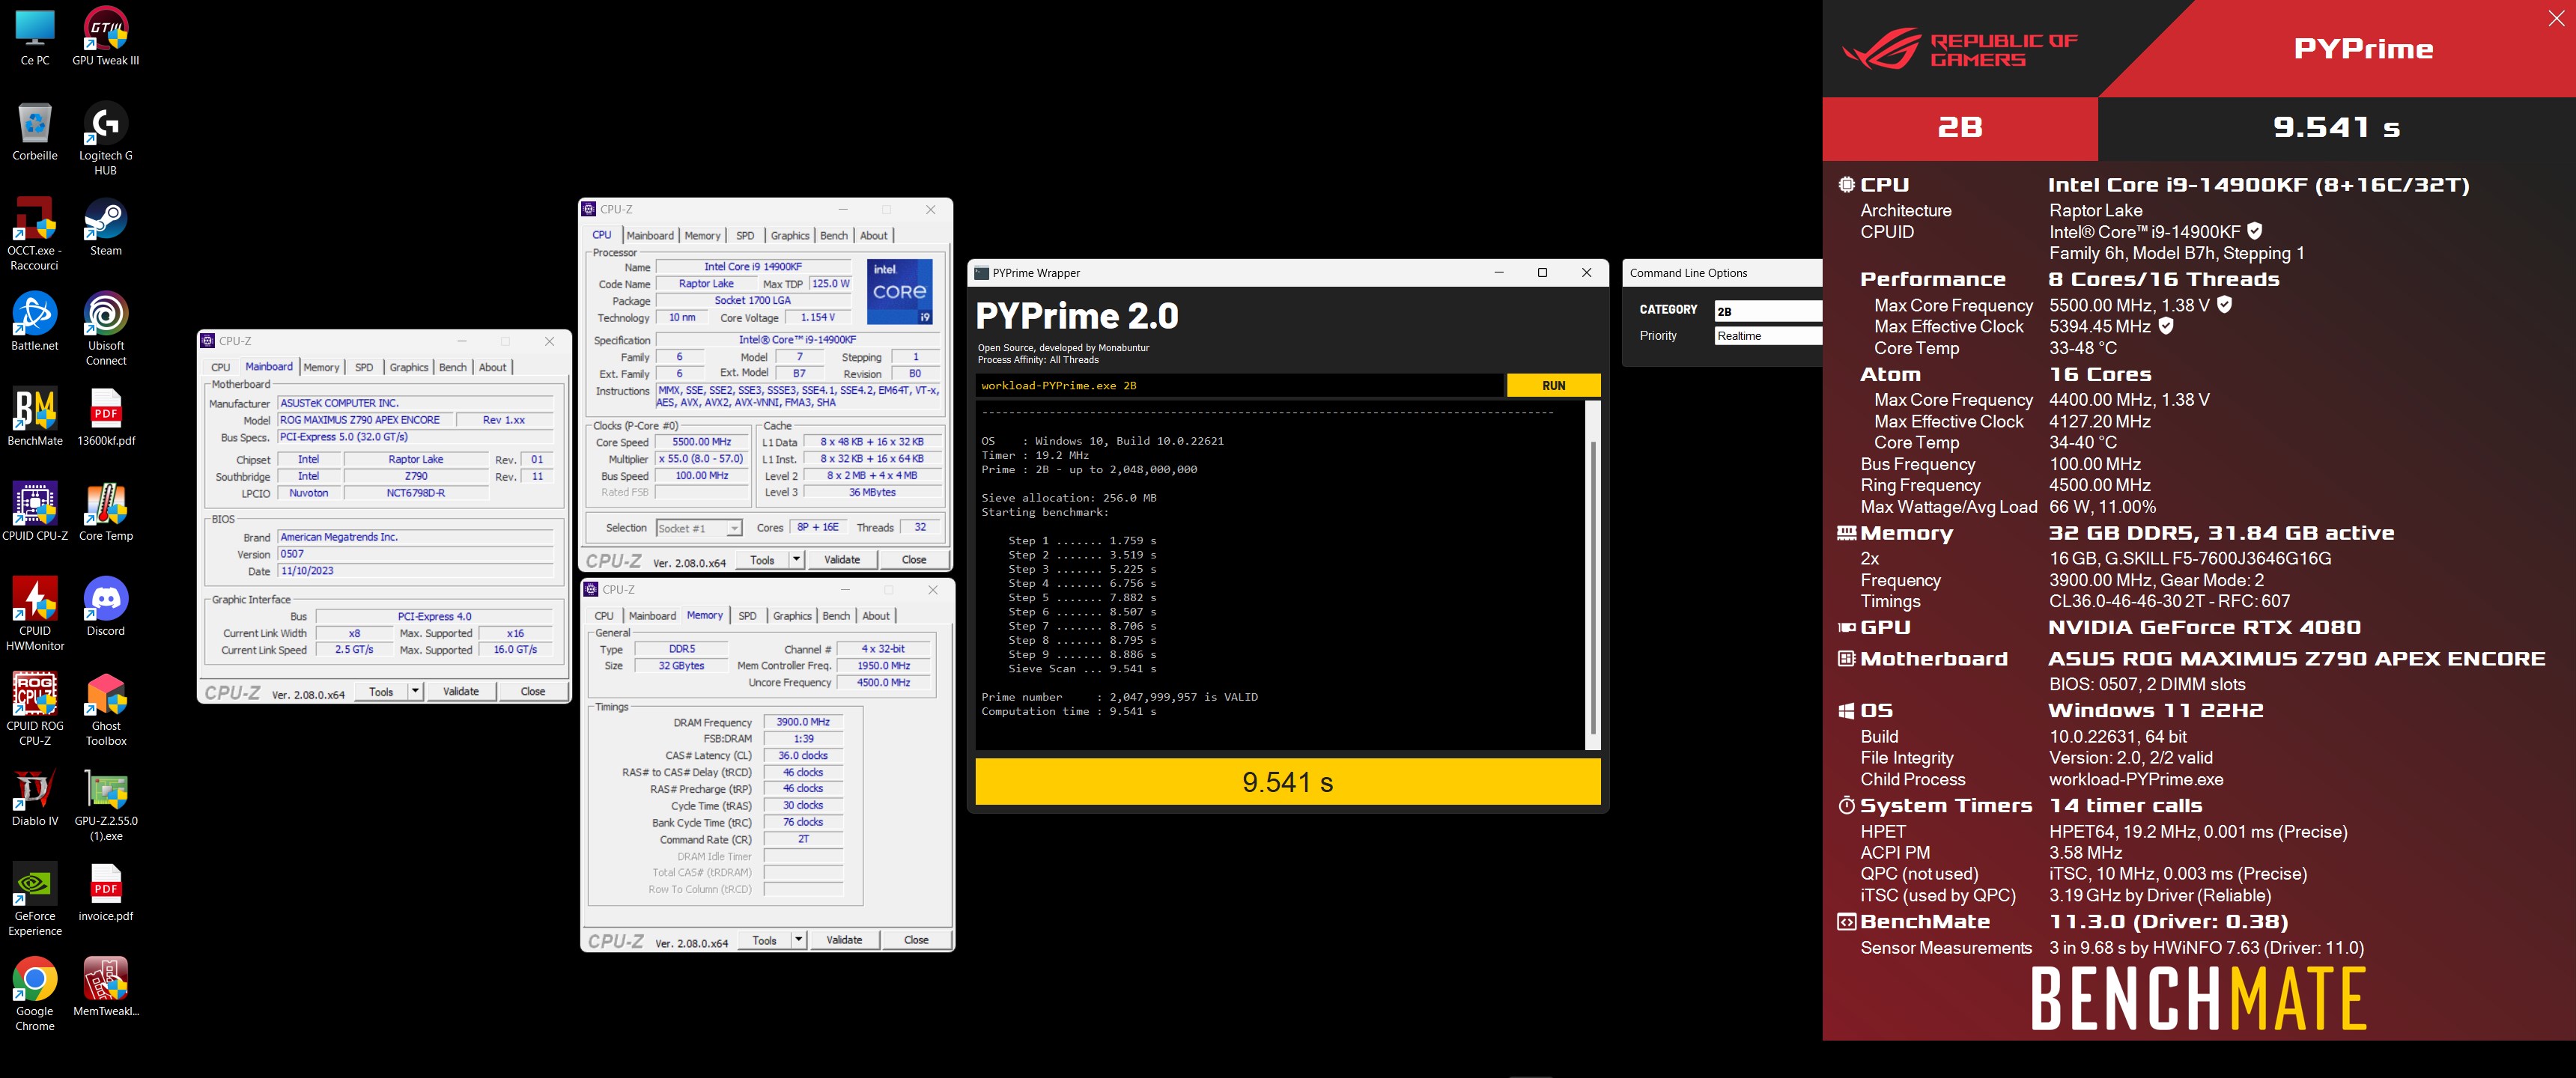Minimize the PYPrime Wrapper window
The image size is (2576, 1078).
coord(1499,272)
